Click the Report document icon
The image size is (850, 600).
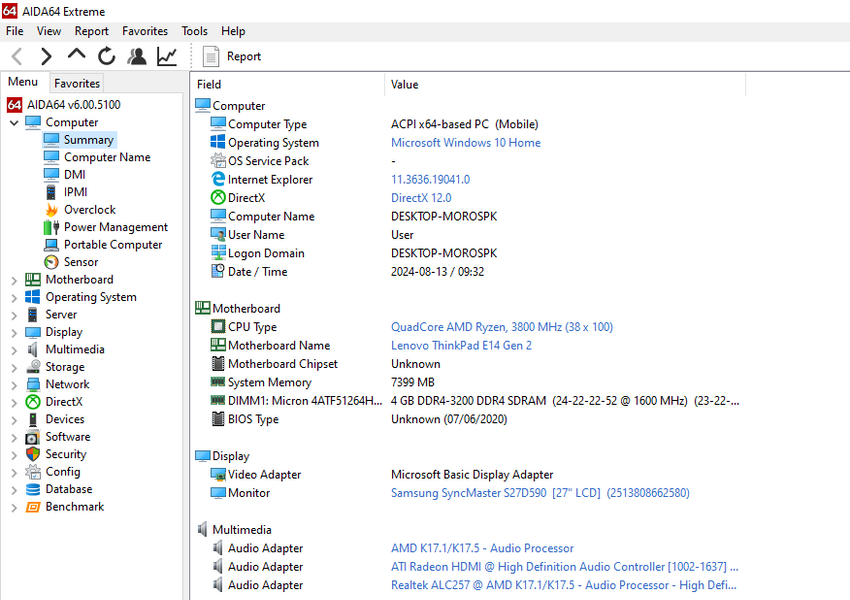pos(210,56)
